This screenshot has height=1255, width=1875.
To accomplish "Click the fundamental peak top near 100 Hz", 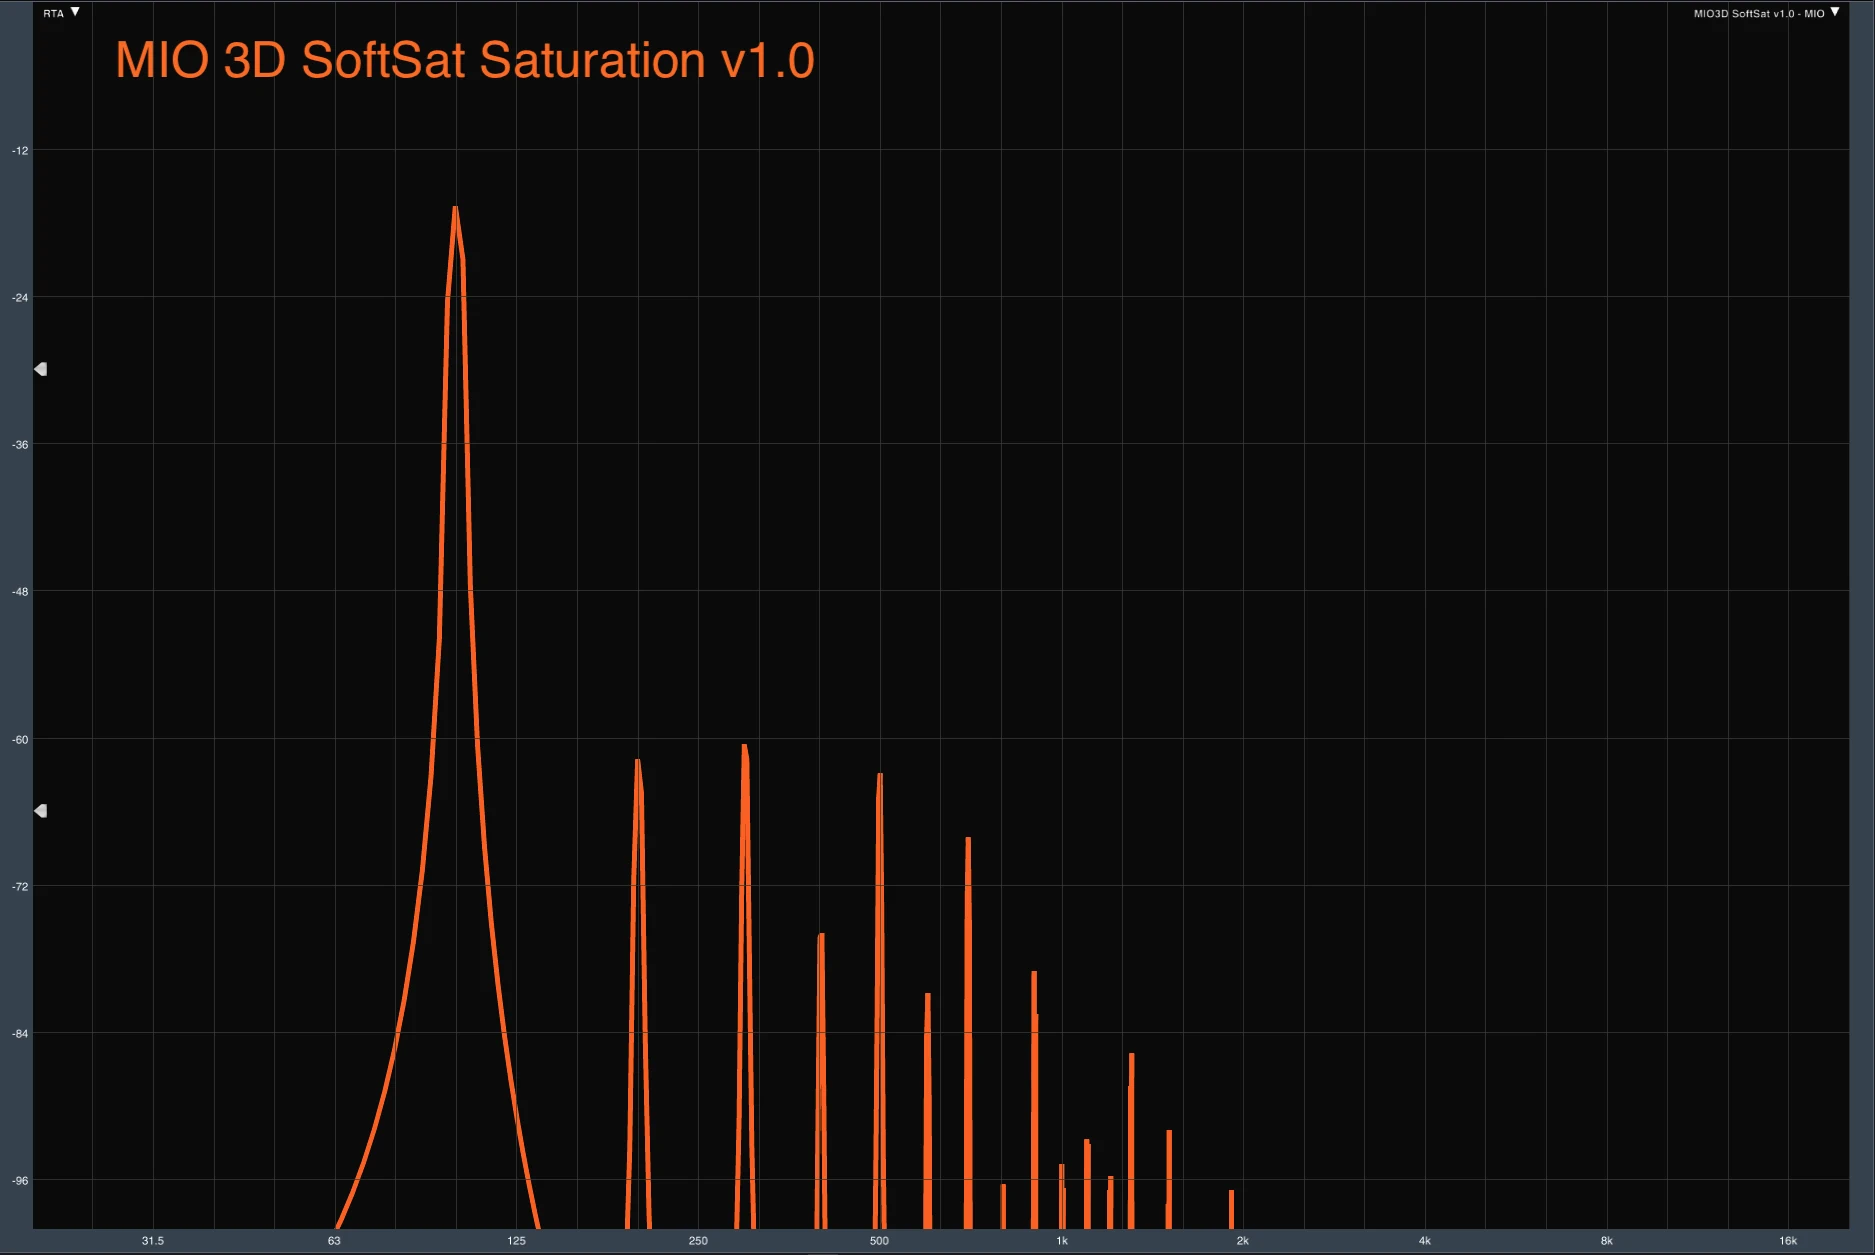I will pos(455,210).
